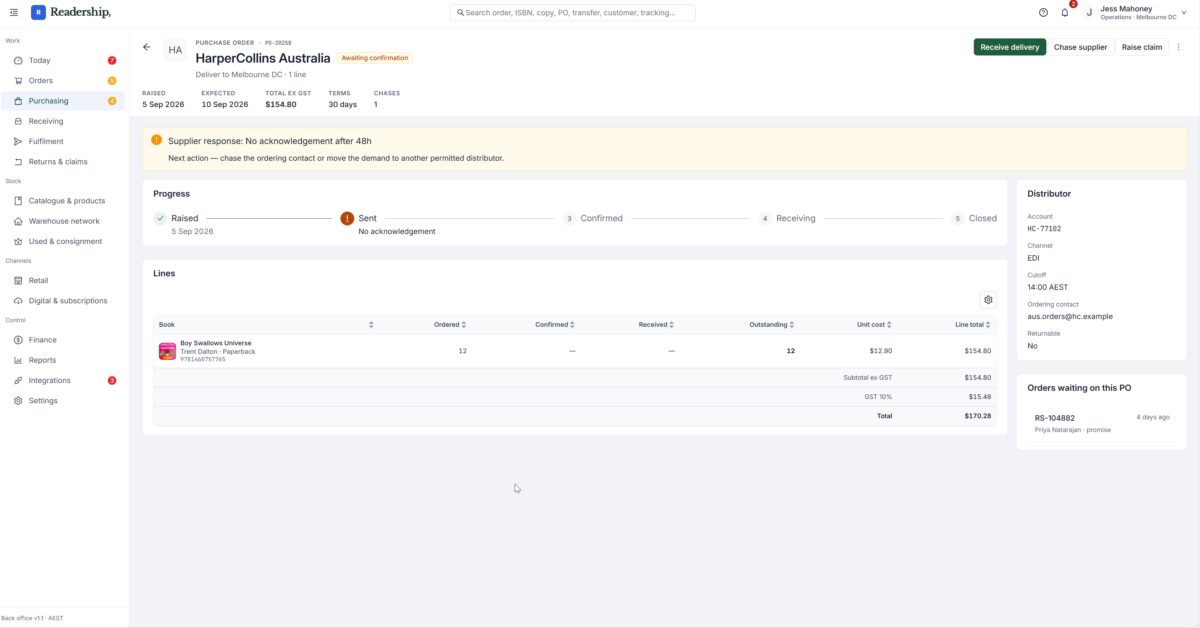Screen dimensions: 1200x628
Task: Collapse the sidebar with the hamburger icon
Action: click(13, 12)
